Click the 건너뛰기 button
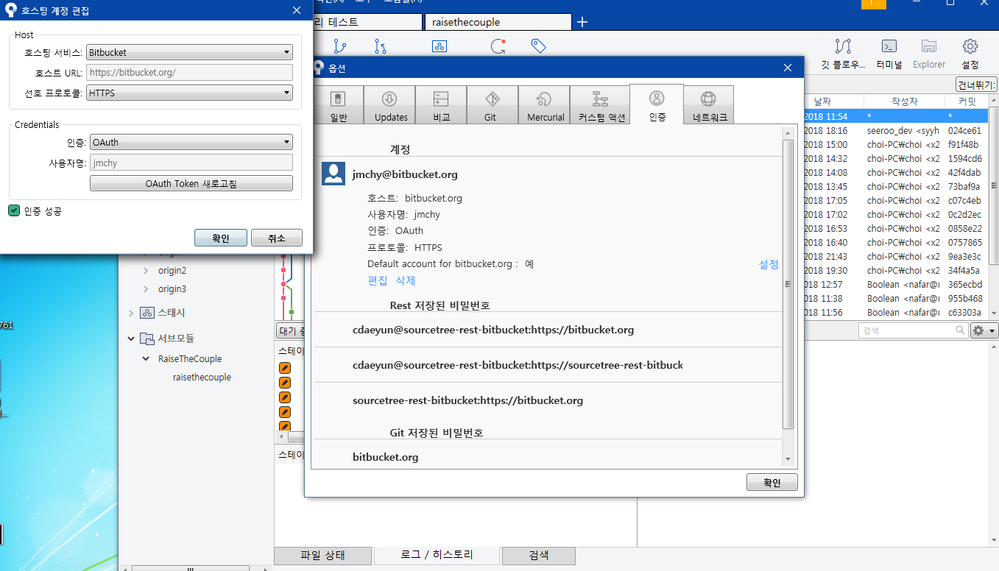The height and width of the screenshot is (571, 999). pos(976,85)
